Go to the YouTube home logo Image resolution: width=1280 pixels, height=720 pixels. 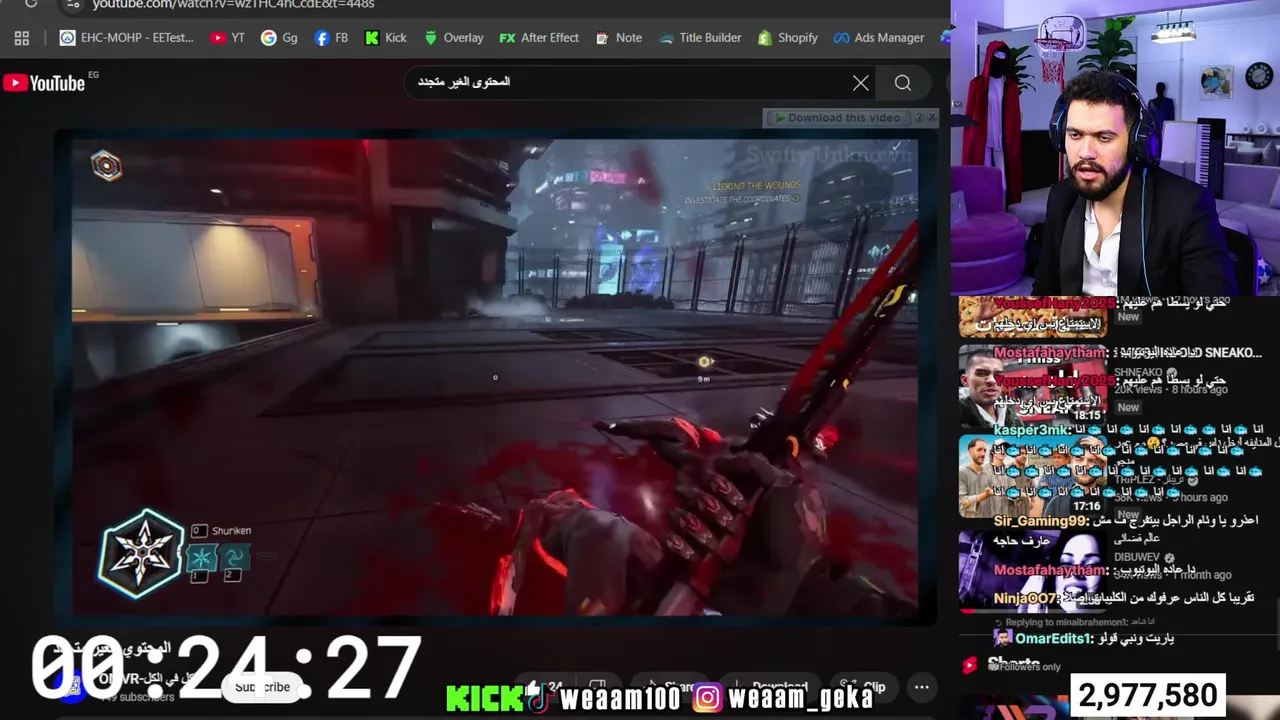(44, 83)
